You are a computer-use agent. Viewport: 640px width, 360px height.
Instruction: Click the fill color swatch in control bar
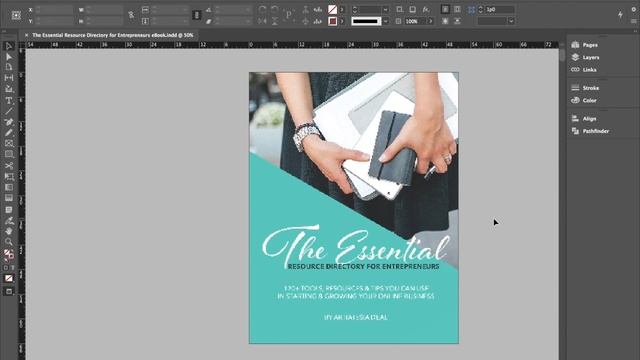pos(333,9)
